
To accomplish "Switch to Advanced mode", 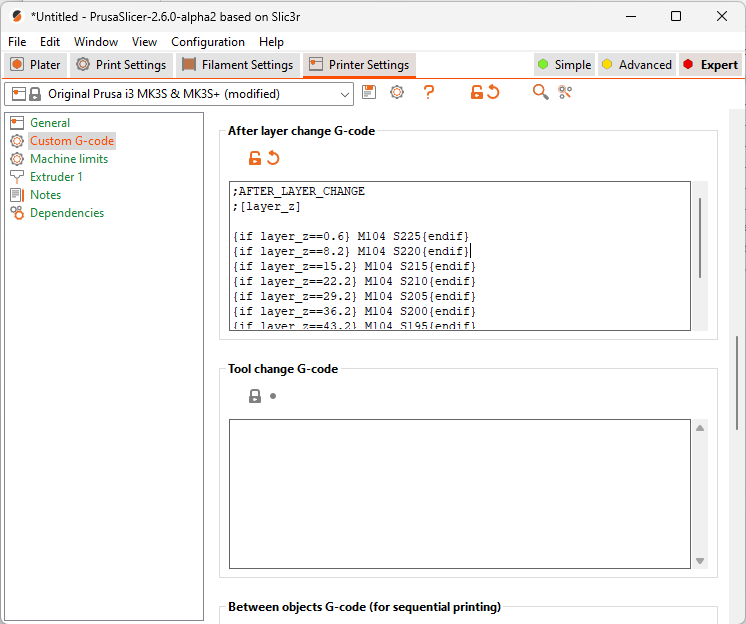I will pyautogui.click(x=636, y=65).
